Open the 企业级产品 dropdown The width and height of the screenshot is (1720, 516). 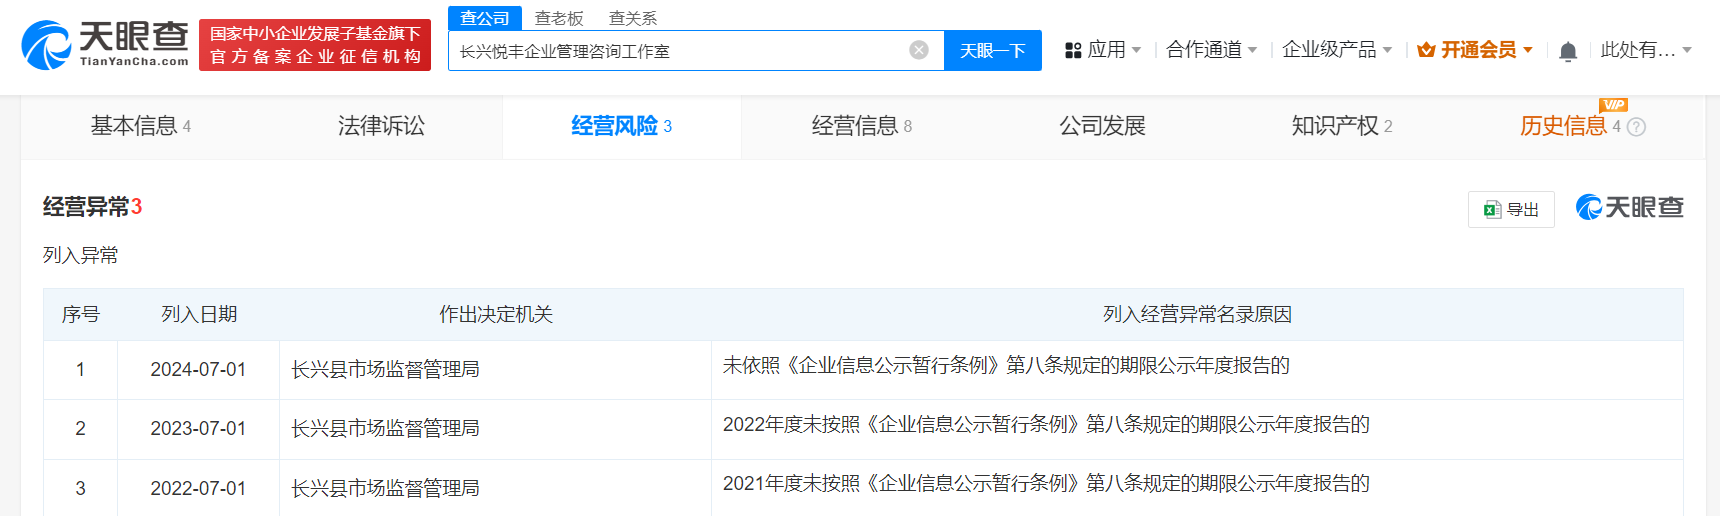[x=1336, y=50]
